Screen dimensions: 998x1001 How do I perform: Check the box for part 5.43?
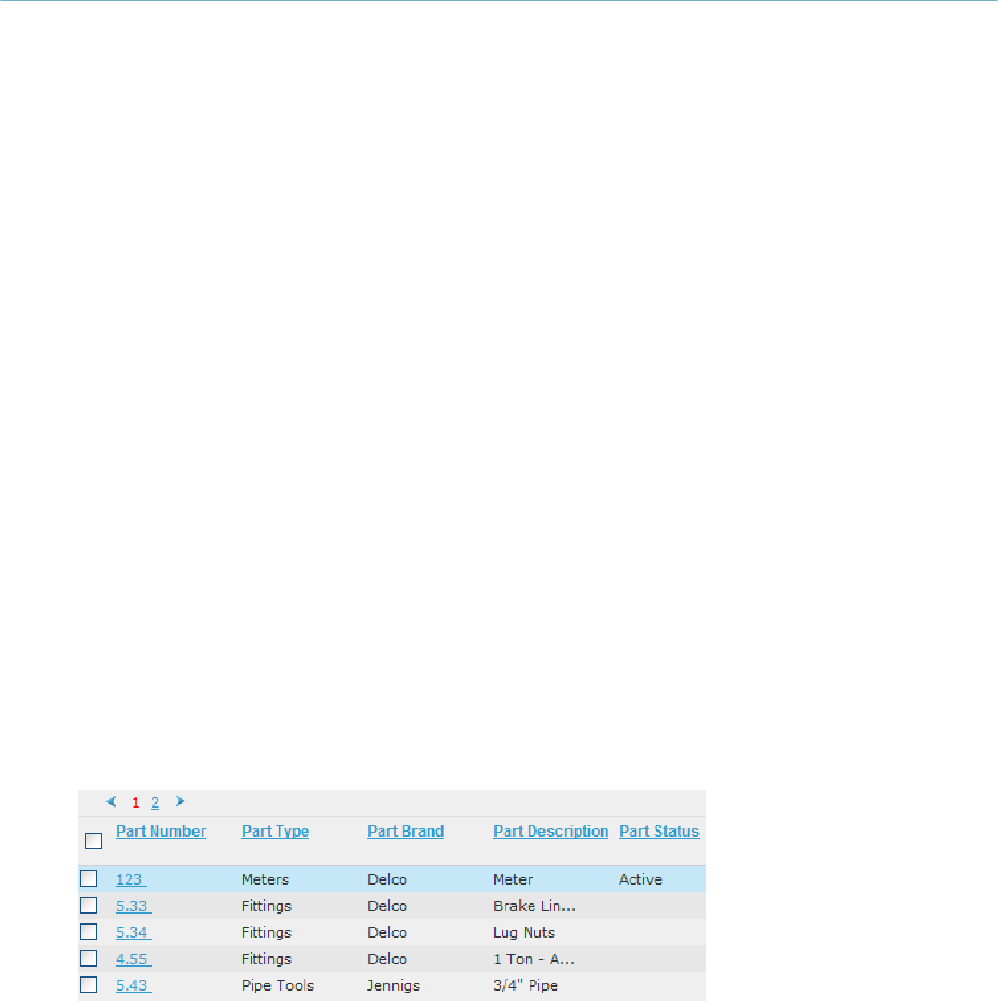point(89,985)
